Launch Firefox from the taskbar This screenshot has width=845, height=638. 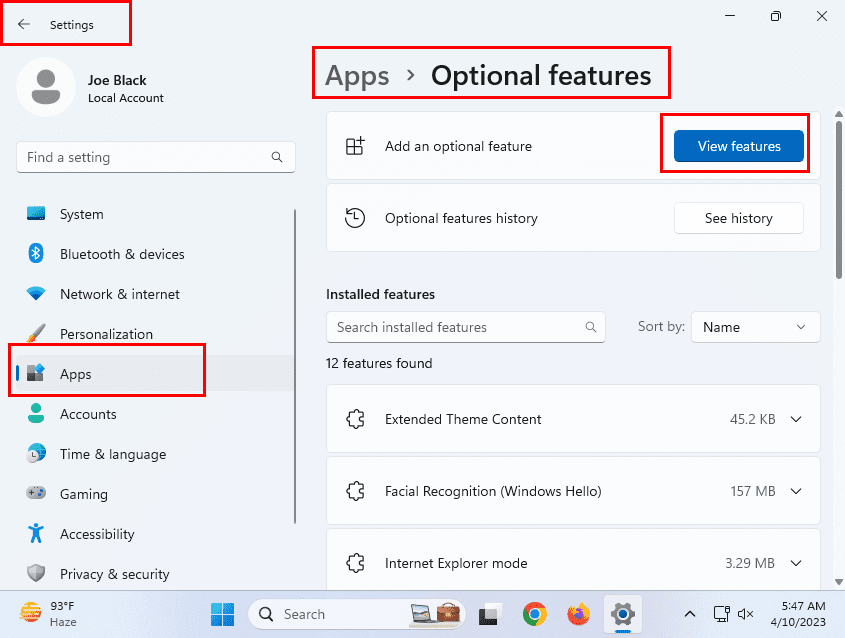click(578, 614)
